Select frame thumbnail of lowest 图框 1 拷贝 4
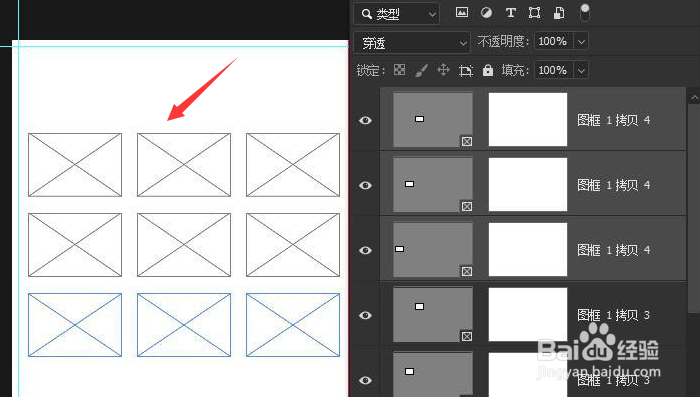Screen dimensions: 700x397 [433, 250]
